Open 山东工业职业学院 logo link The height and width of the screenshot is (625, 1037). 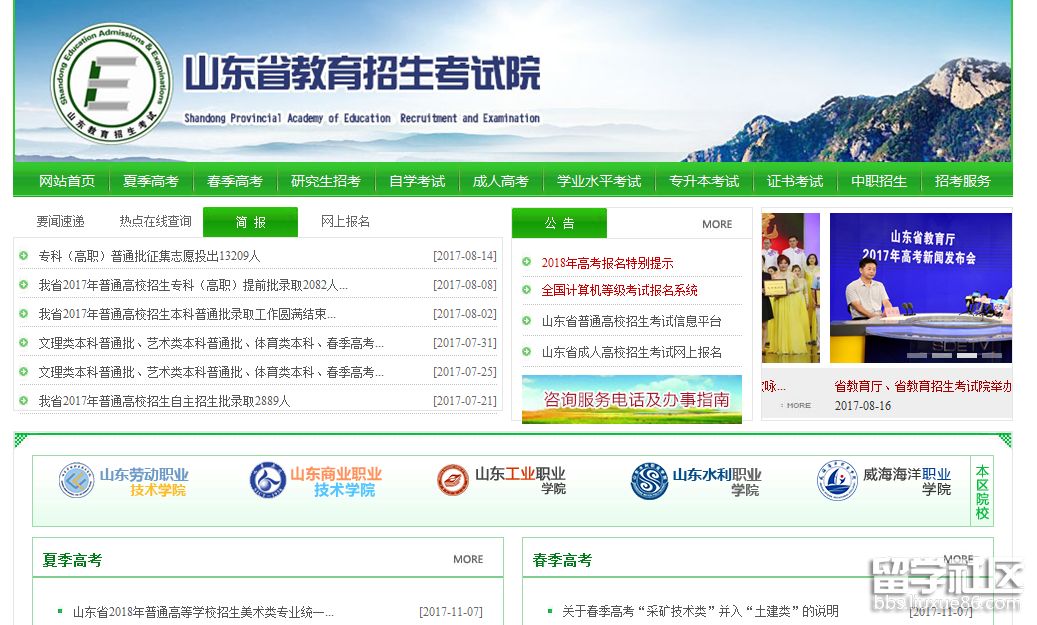tap(501, 481)
